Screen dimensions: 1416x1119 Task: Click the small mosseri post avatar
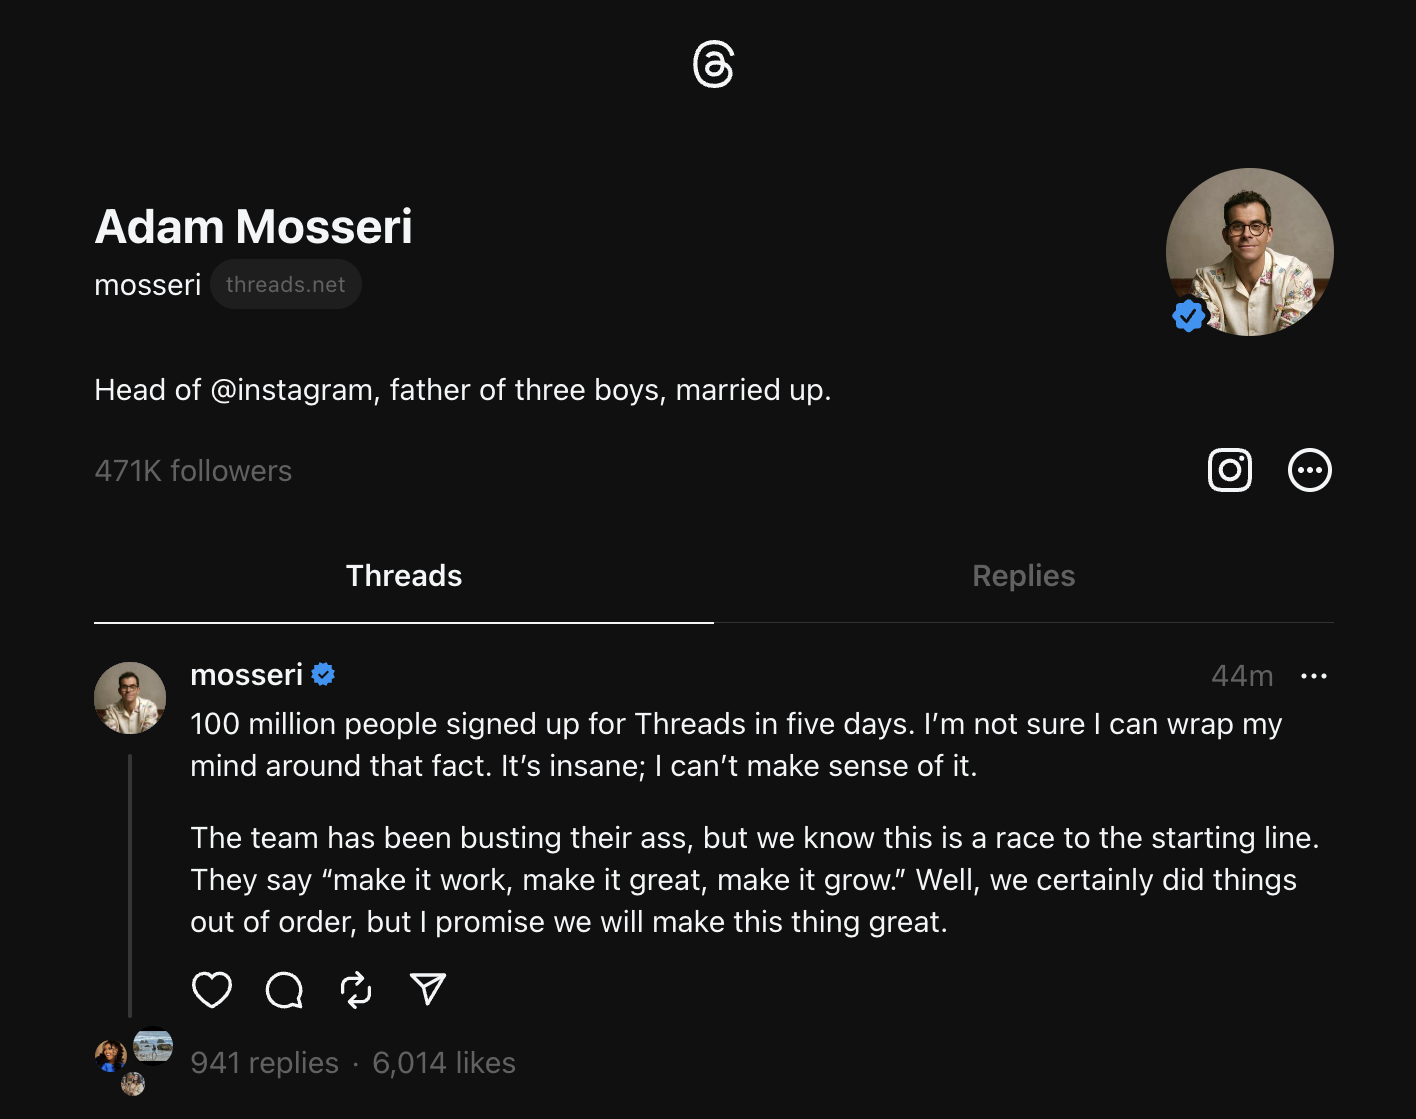click(130, 698)
